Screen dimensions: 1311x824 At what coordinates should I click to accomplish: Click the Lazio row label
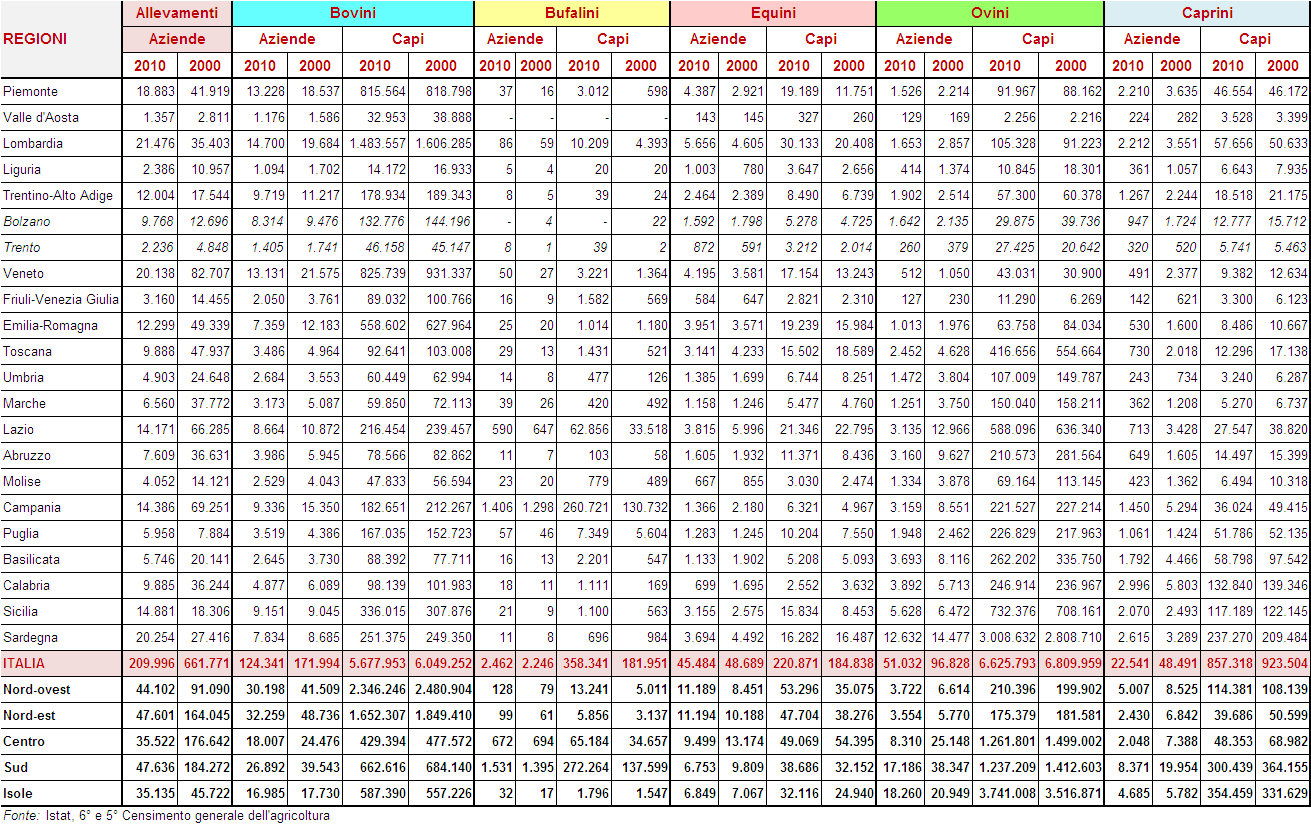[x=19, y=430]
